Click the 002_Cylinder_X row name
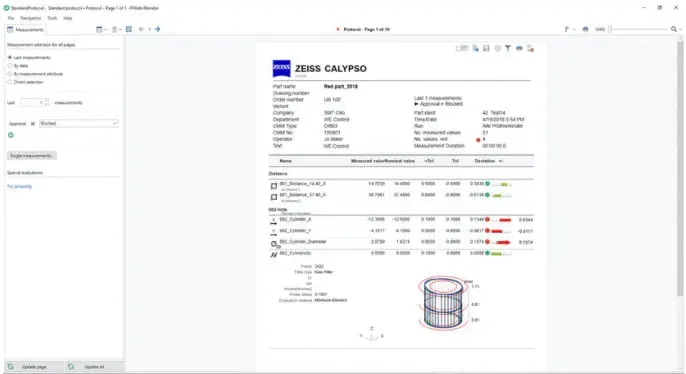The width and height of the screenshot is (686, 374). click(x=295, y=219)
